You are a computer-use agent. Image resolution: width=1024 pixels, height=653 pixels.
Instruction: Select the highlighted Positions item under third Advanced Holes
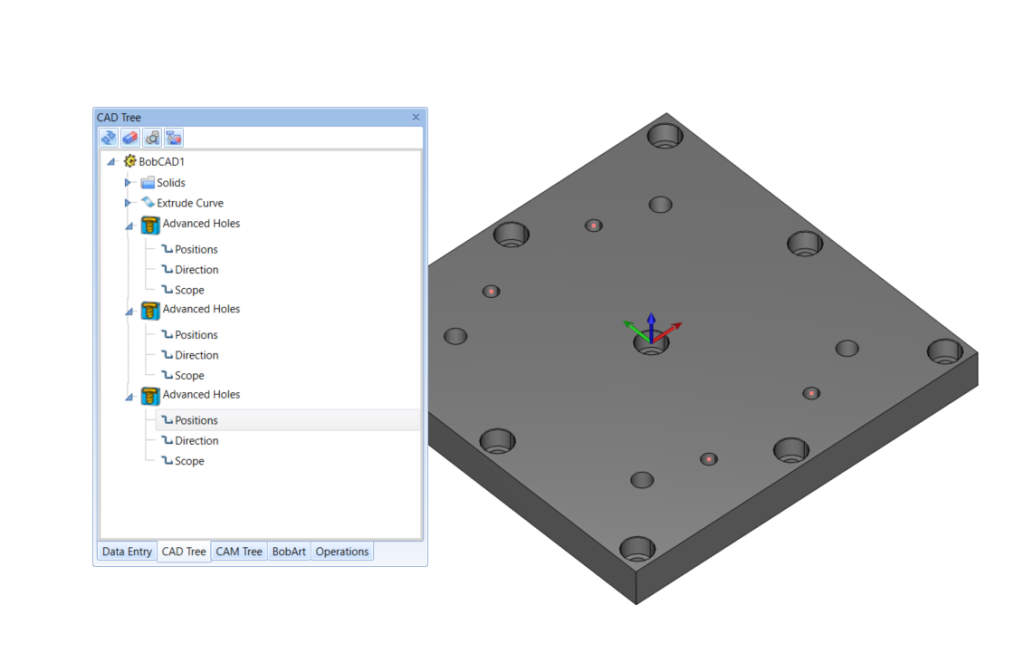[x=197, y=419]
